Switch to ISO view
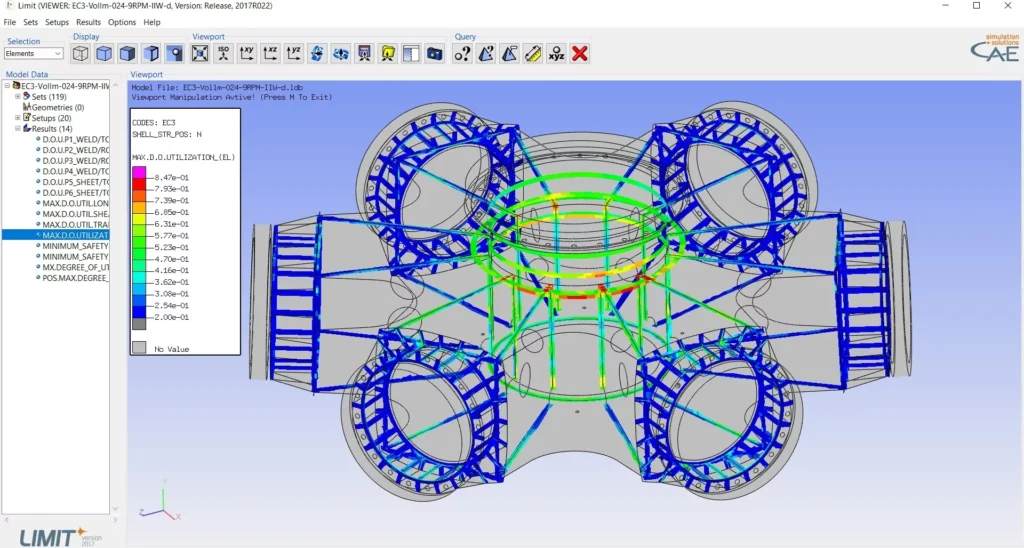 tap(223, 54)
